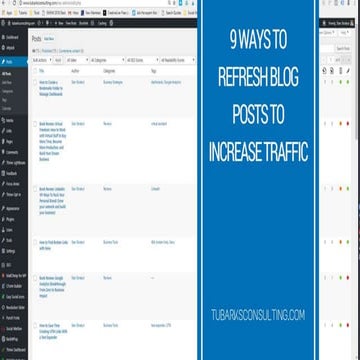Image resolution: width=360 pixels, height=360 pixels.
Task: Open the Easy Social Icons sidebar icon
Action: click(3, 297)
